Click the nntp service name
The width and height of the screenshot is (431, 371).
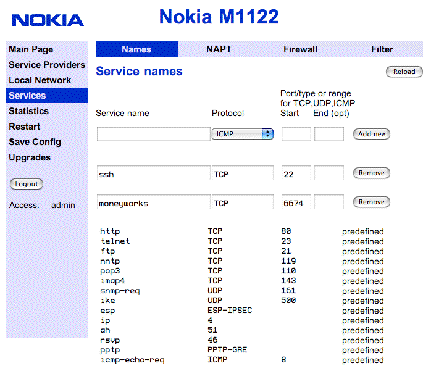[x=110, y=261]
